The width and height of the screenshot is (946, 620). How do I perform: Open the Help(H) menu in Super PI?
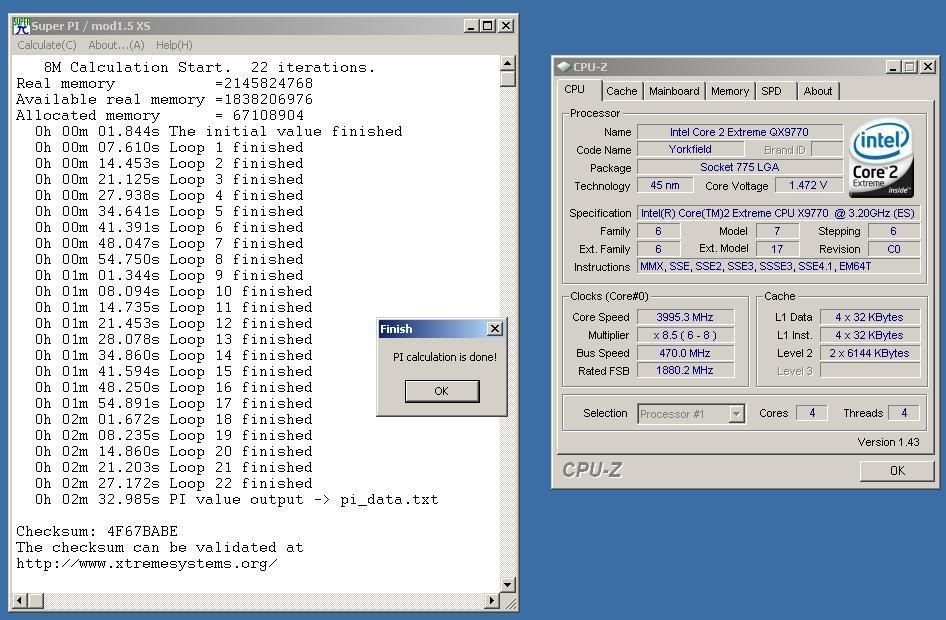[174, 45]
